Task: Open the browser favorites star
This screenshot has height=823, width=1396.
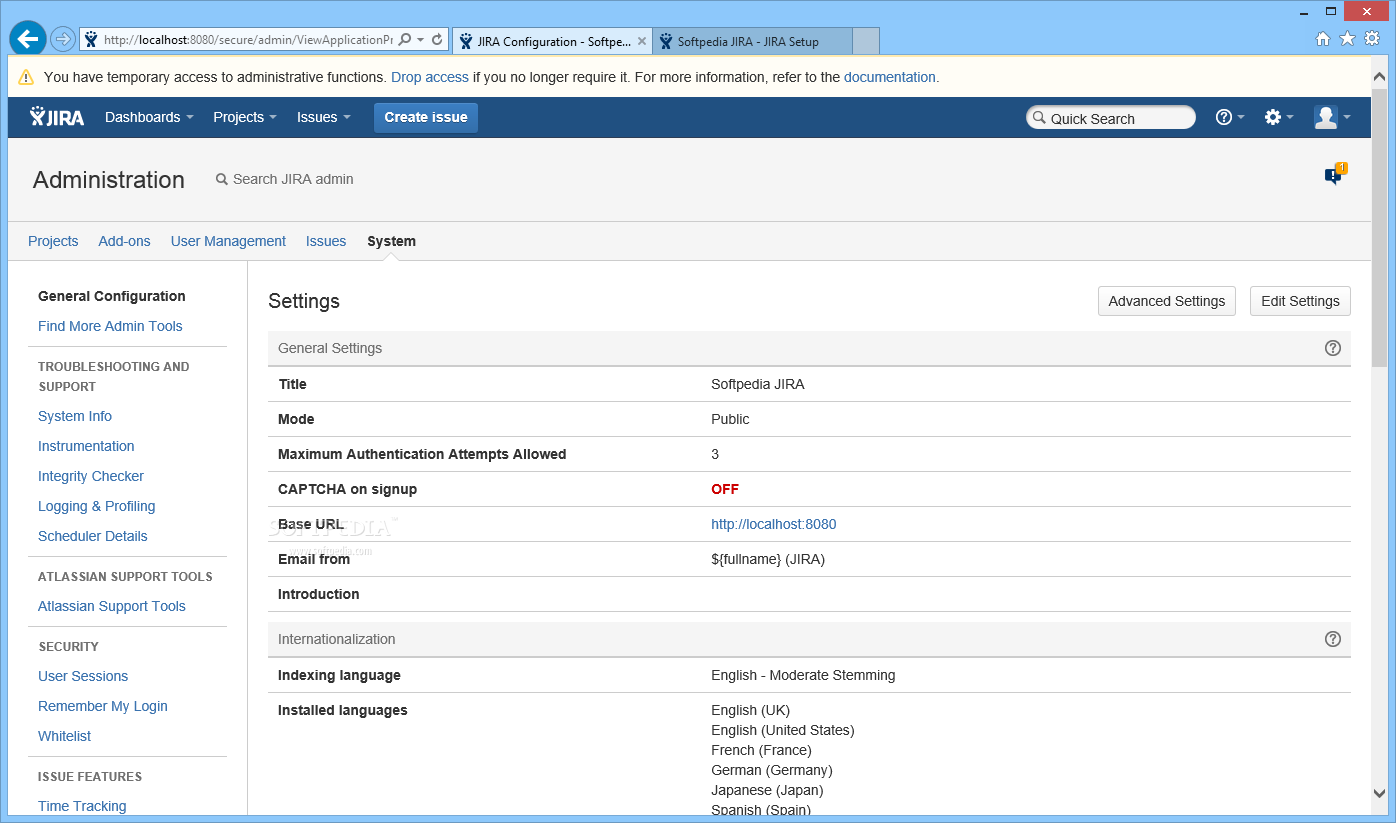Action: coord(1347,39)
